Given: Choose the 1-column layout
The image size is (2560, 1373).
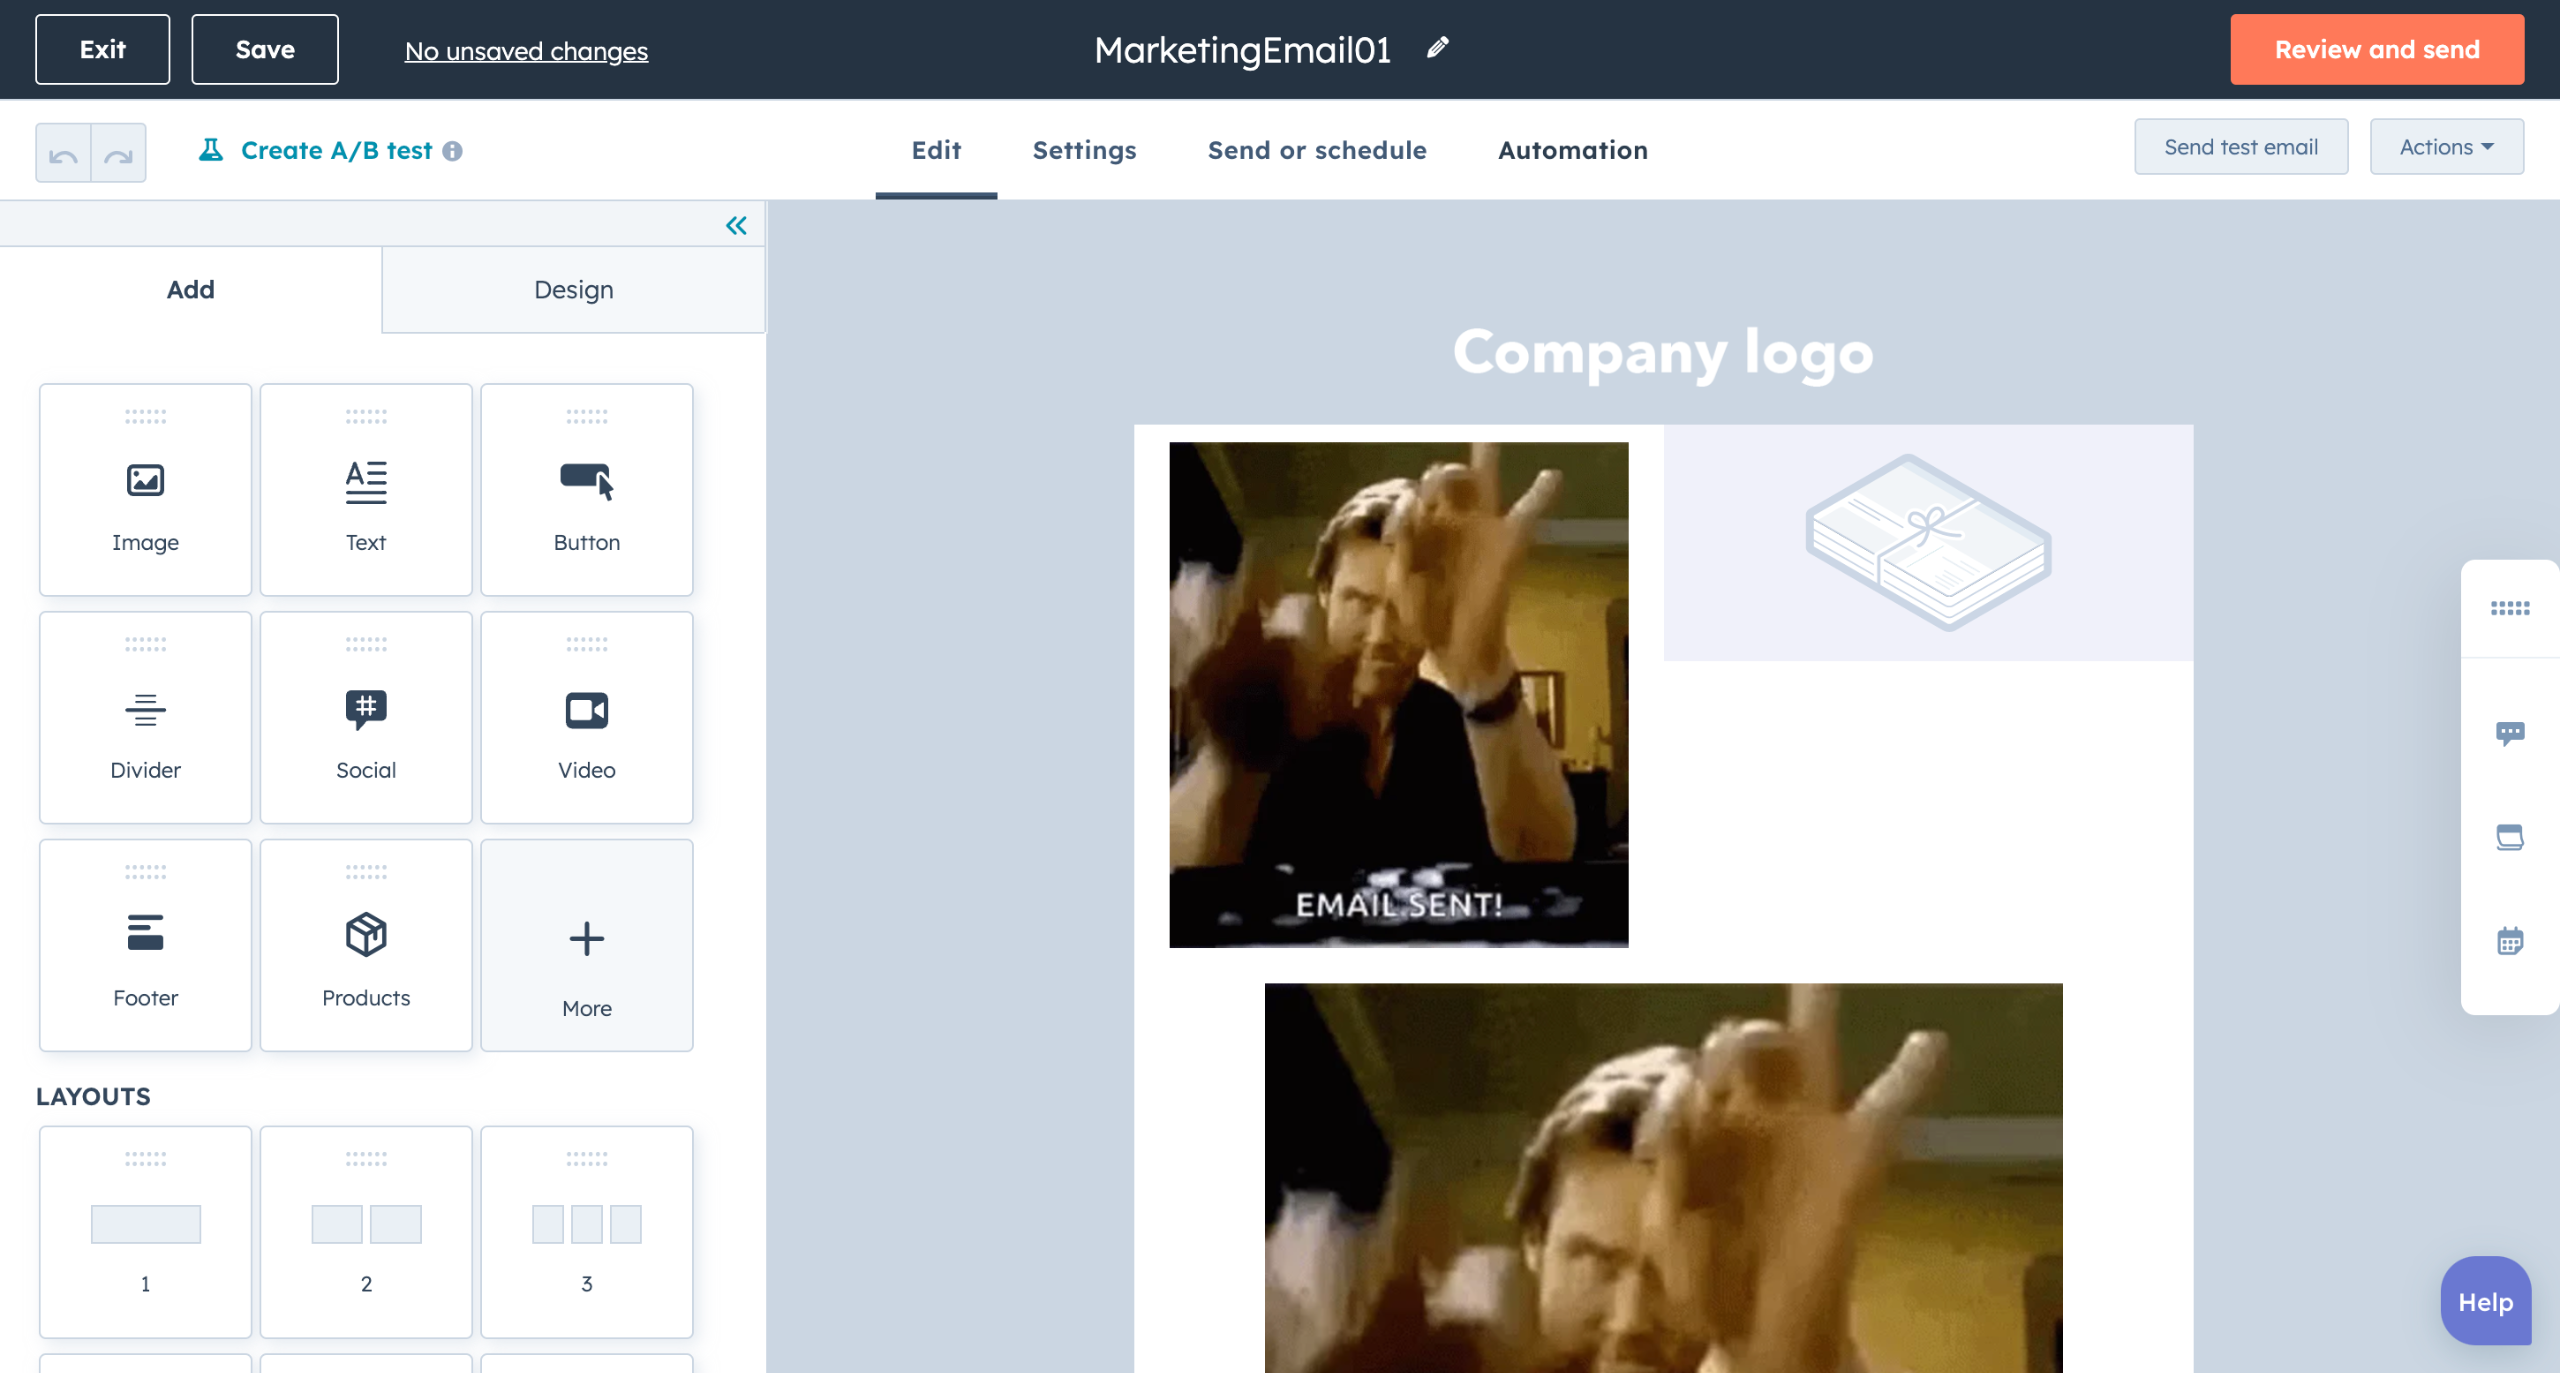Looking at the screenshot, I should click(x=146, y=1232).
